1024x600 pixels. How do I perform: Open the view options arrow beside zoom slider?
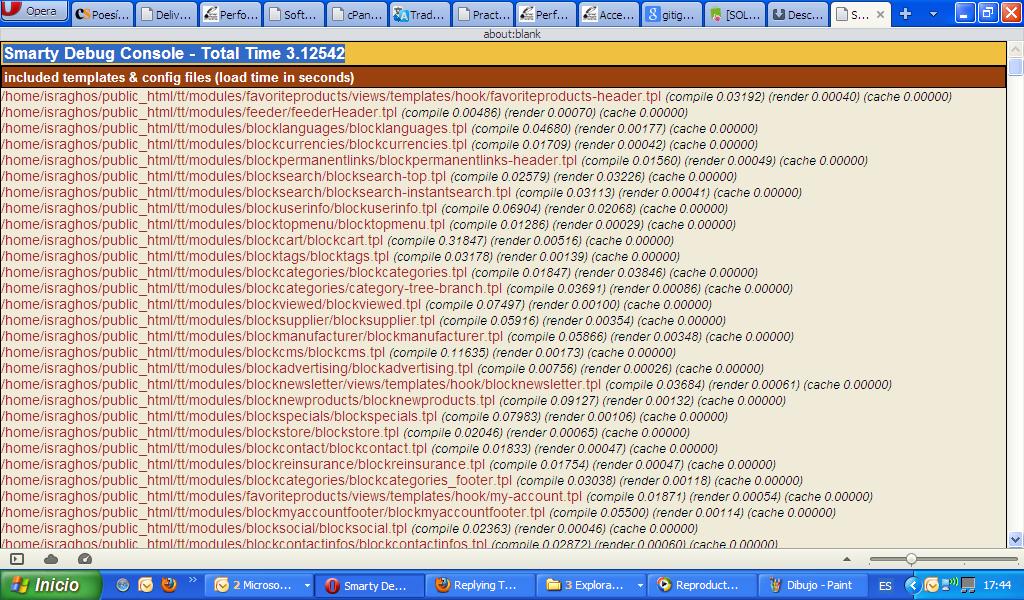847,560
